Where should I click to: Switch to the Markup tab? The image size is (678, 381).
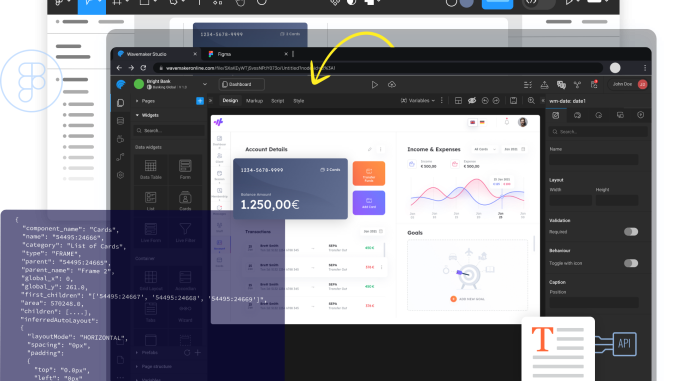(x=254, y=101)
